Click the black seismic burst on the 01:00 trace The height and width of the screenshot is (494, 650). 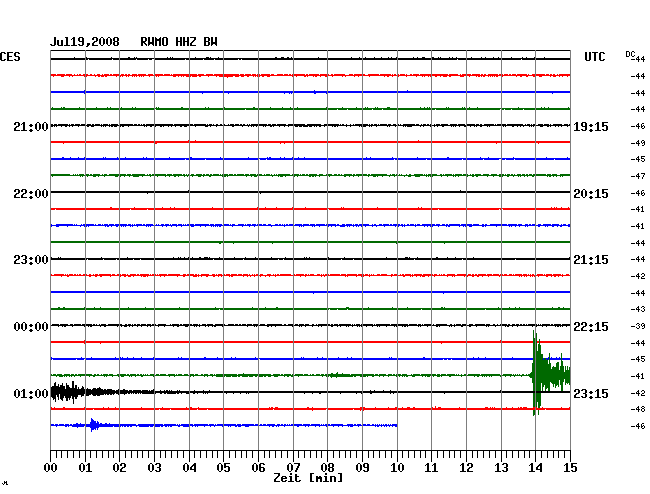pyautogui.click(x=68, y=392)
